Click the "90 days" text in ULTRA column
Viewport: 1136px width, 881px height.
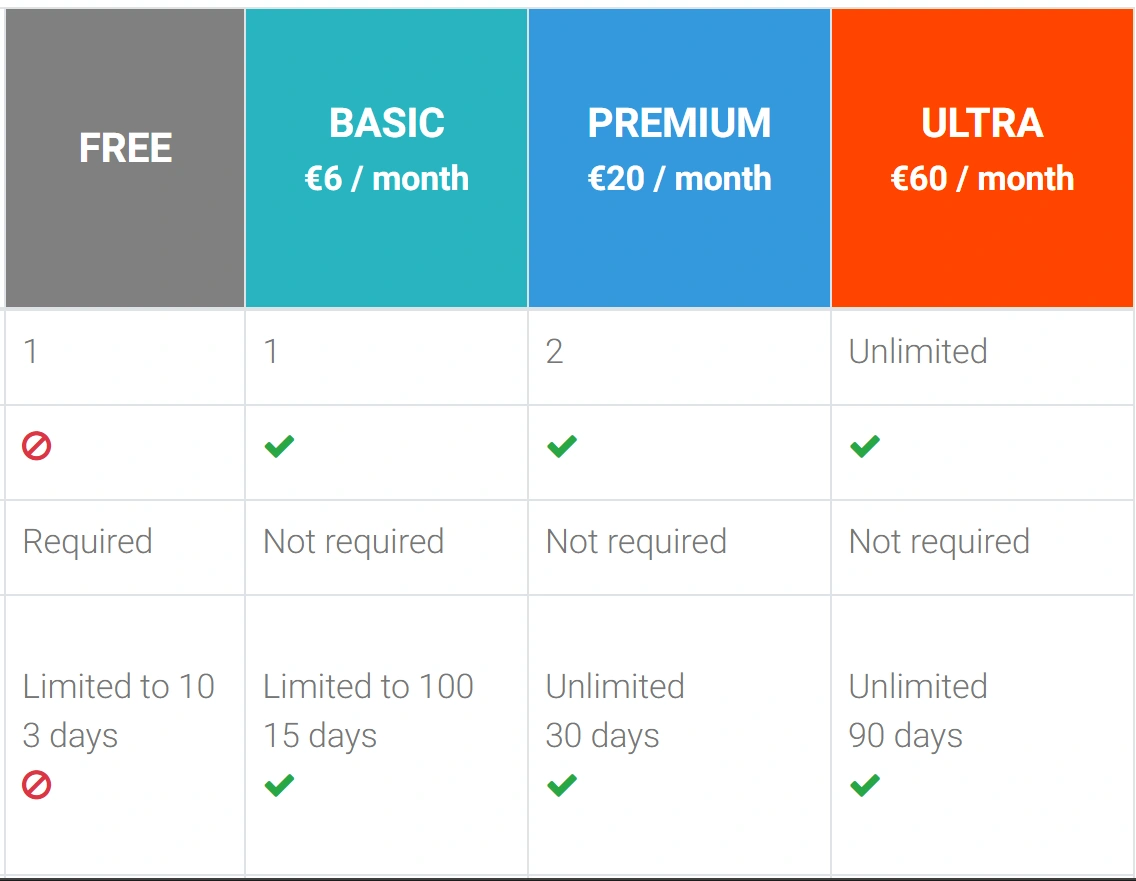(906, 736)
